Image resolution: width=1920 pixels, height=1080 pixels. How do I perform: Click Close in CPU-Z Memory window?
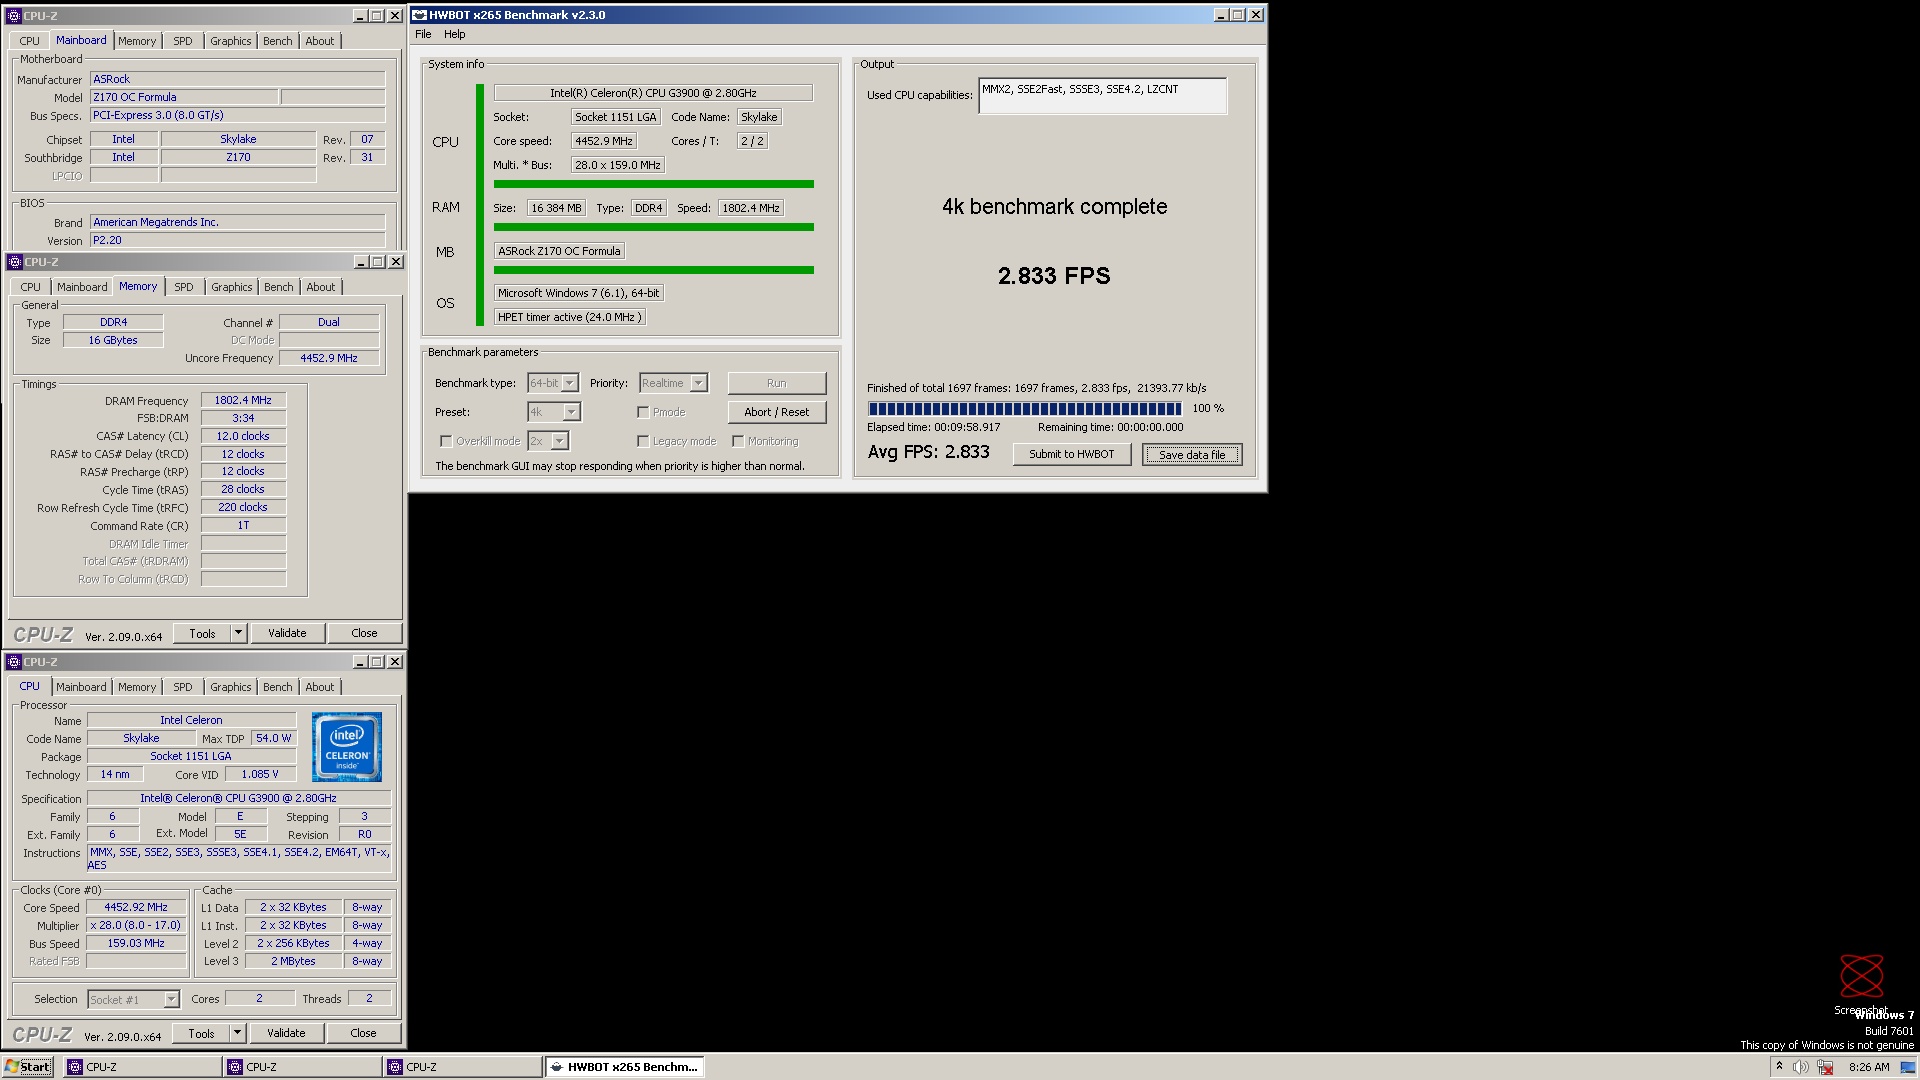pyautogui.click(x=364, y=633)
